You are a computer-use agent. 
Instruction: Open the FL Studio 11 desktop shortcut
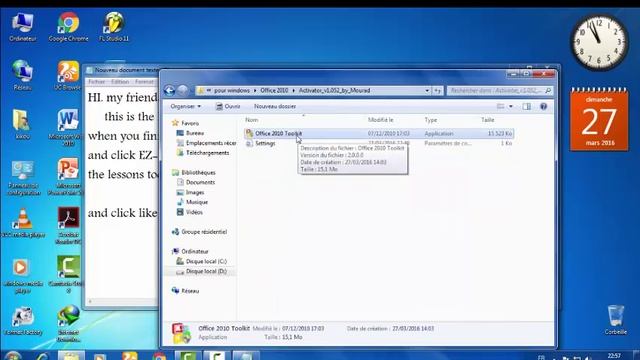[x=114, y=27]
